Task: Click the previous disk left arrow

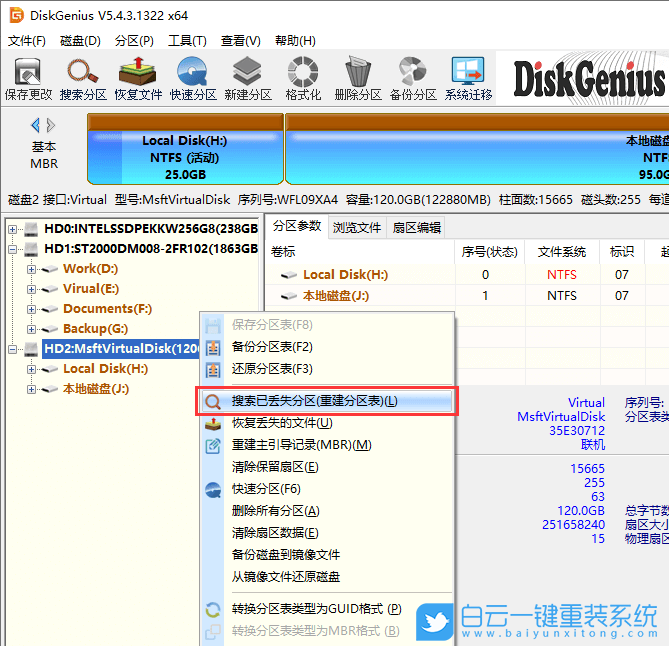Action: pos(36,125)
